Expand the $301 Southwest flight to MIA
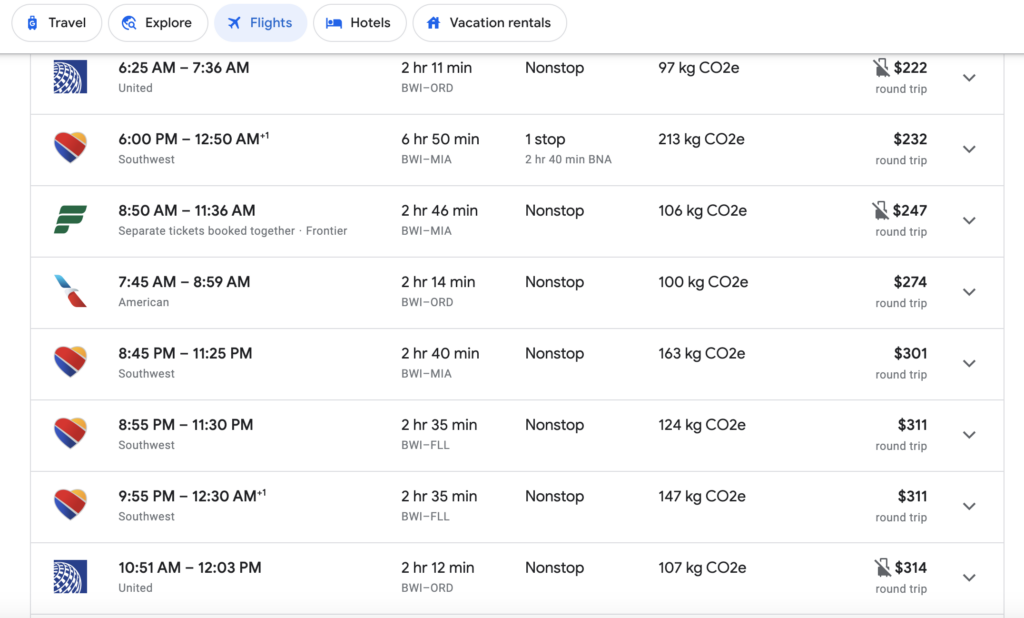 coord(968,363)
